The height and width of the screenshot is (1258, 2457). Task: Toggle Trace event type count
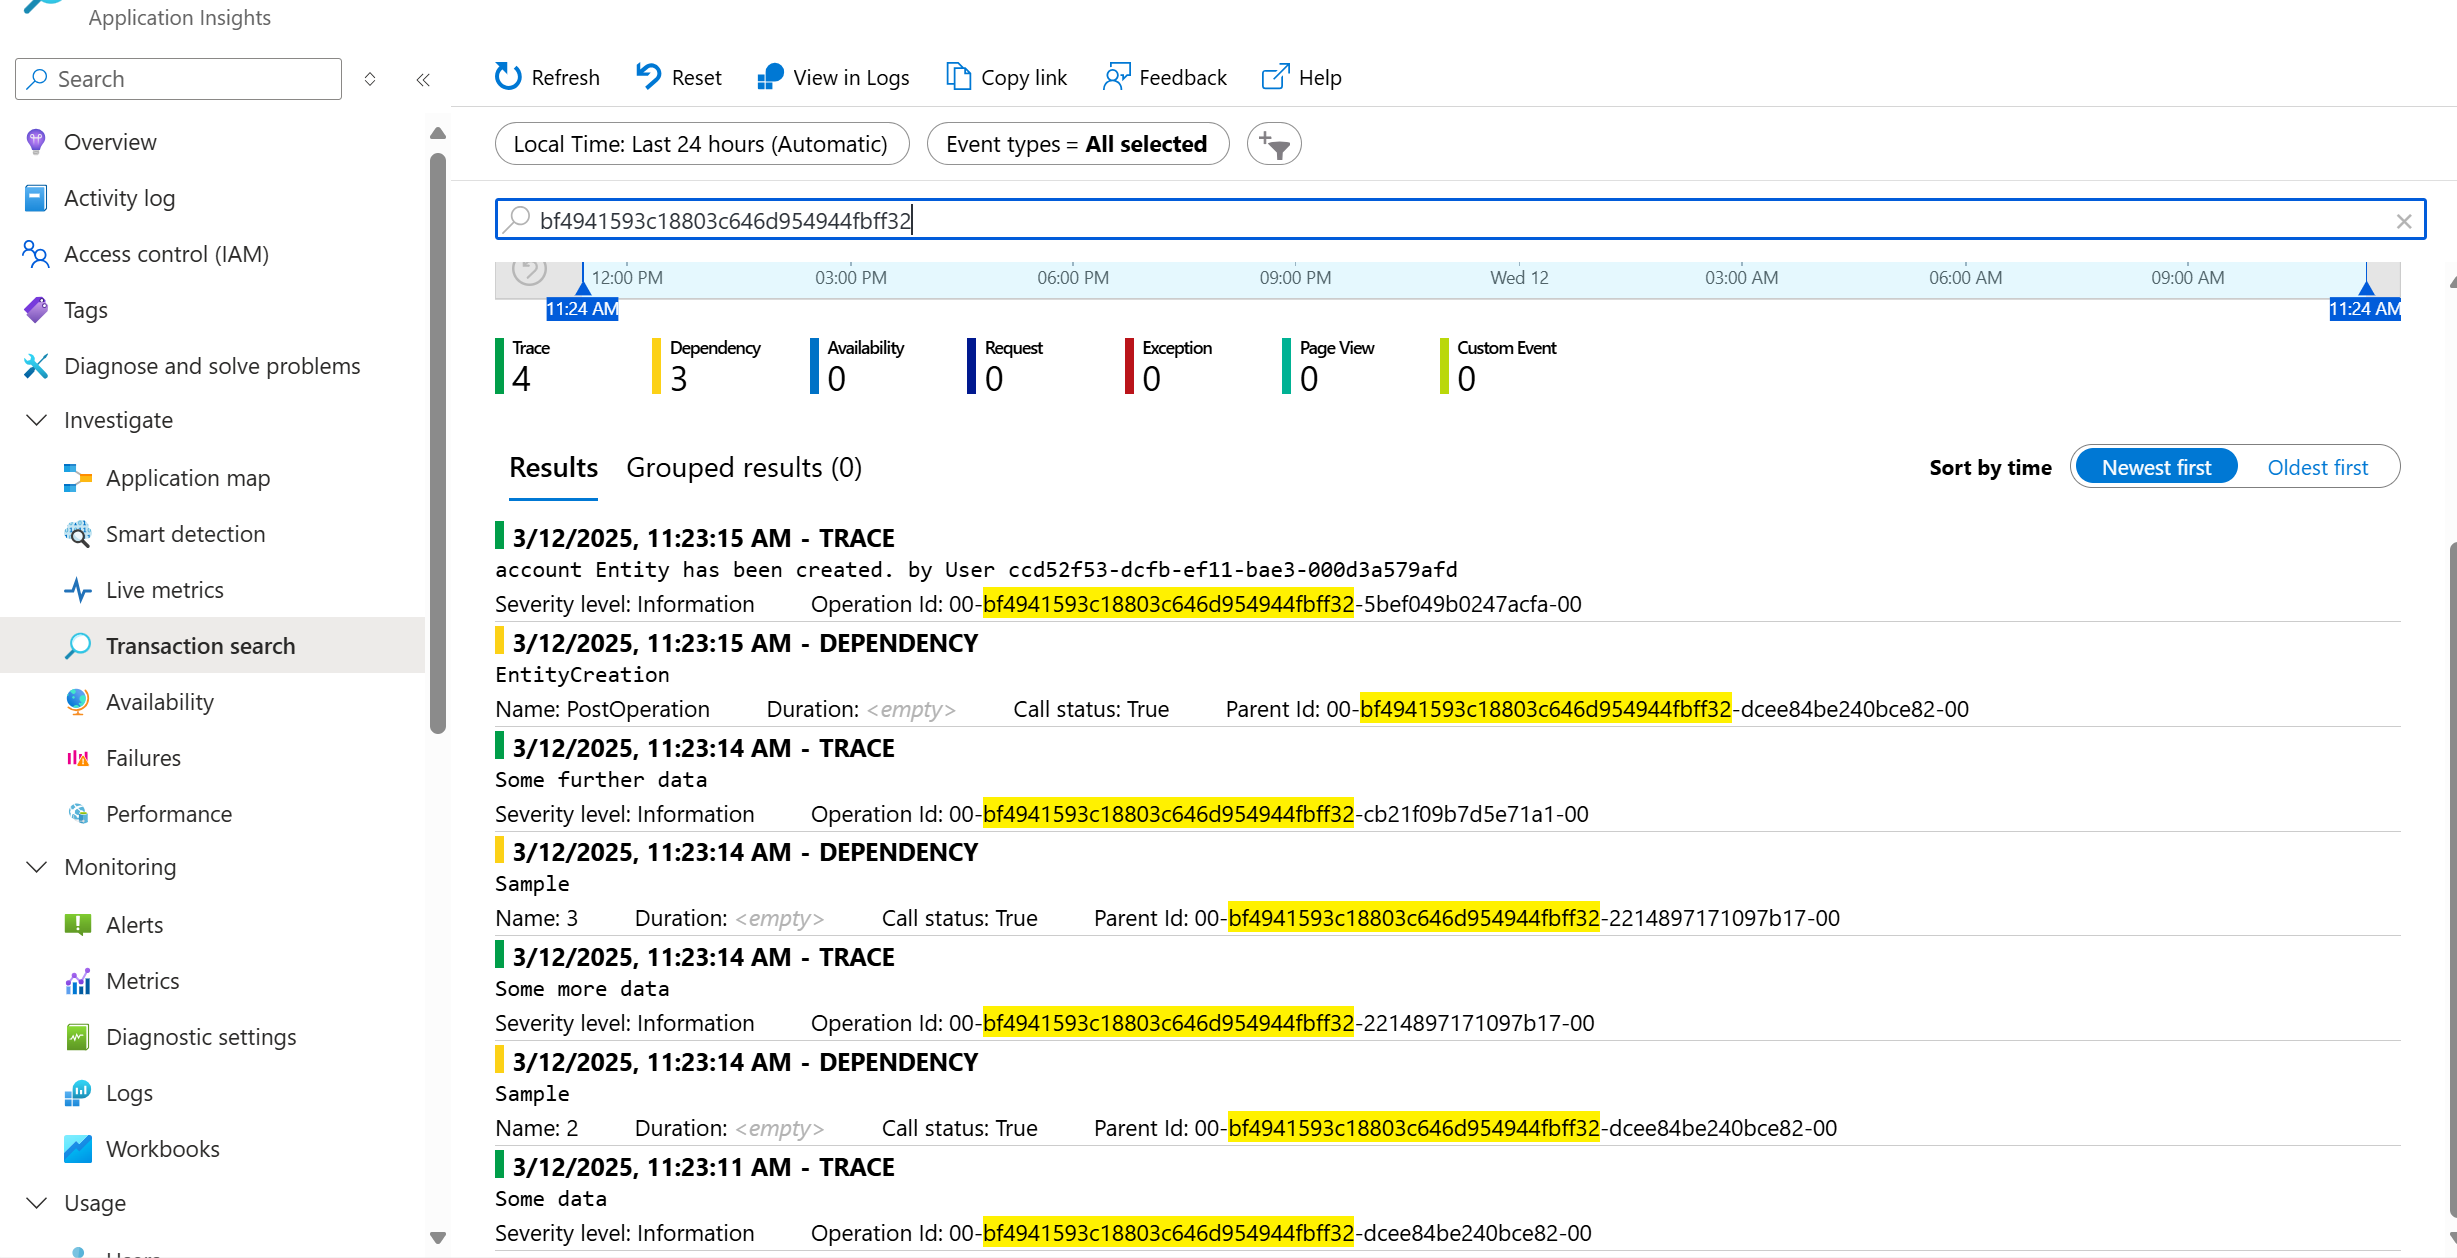pyautogui.click(x=523, y=366)
